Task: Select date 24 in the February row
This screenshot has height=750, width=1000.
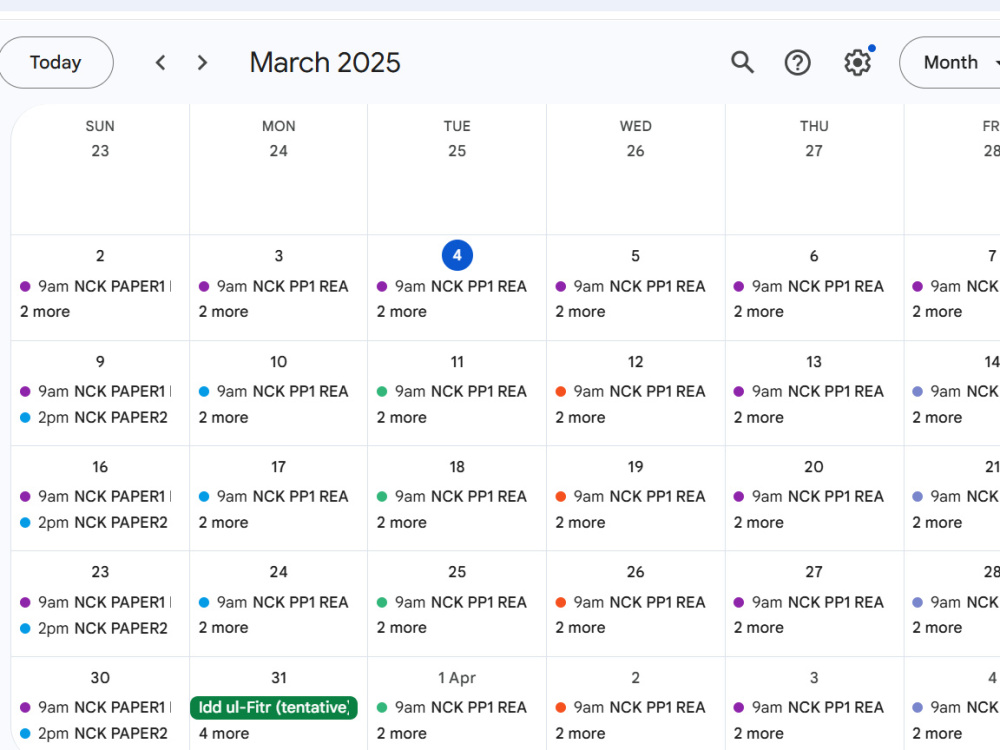Action: click(x=279, y=151)
